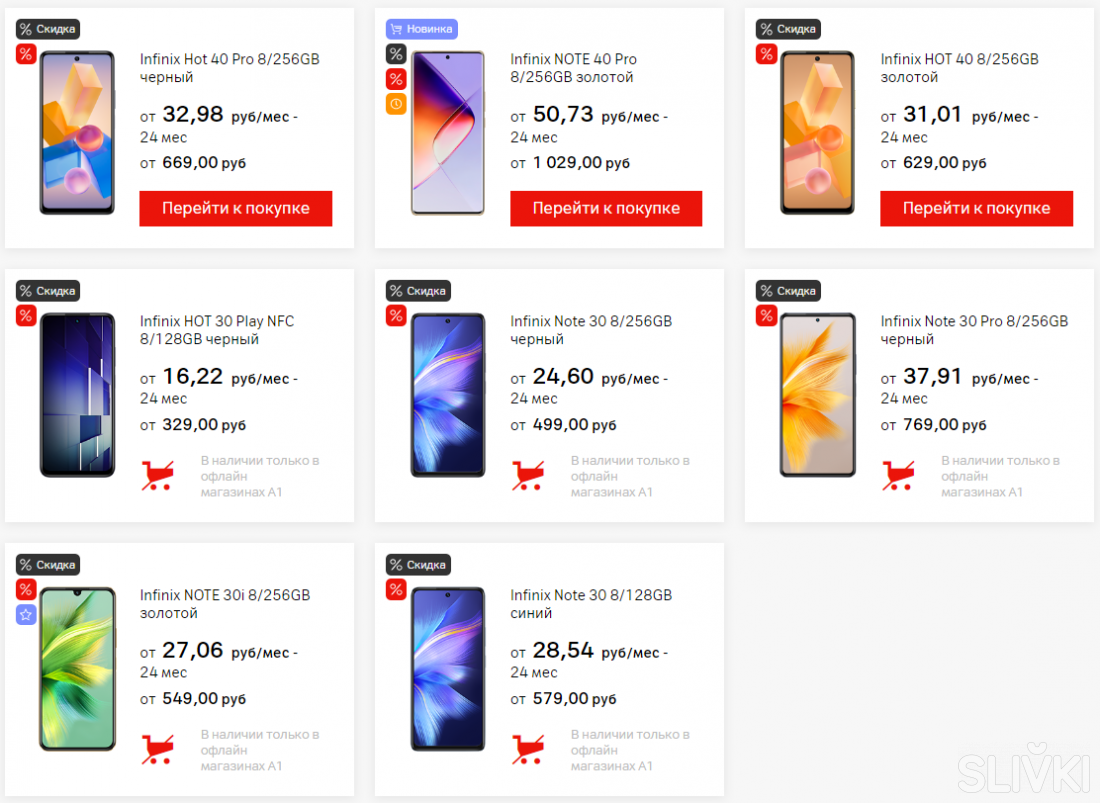This screenshot has width=1100, height=803.
Task: Click red percent icon on Note 30 8/256GB черный
Action: 396,316
